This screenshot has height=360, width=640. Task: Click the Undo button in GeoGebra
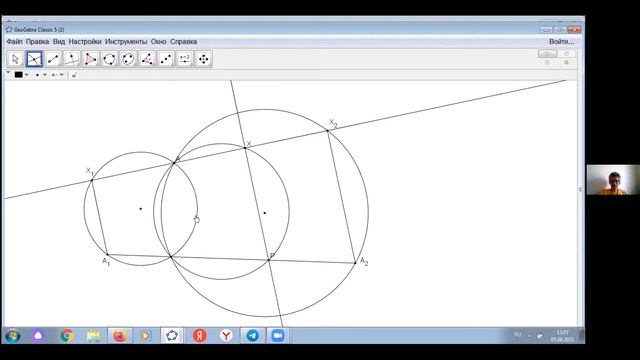click(x=547, y=53)
